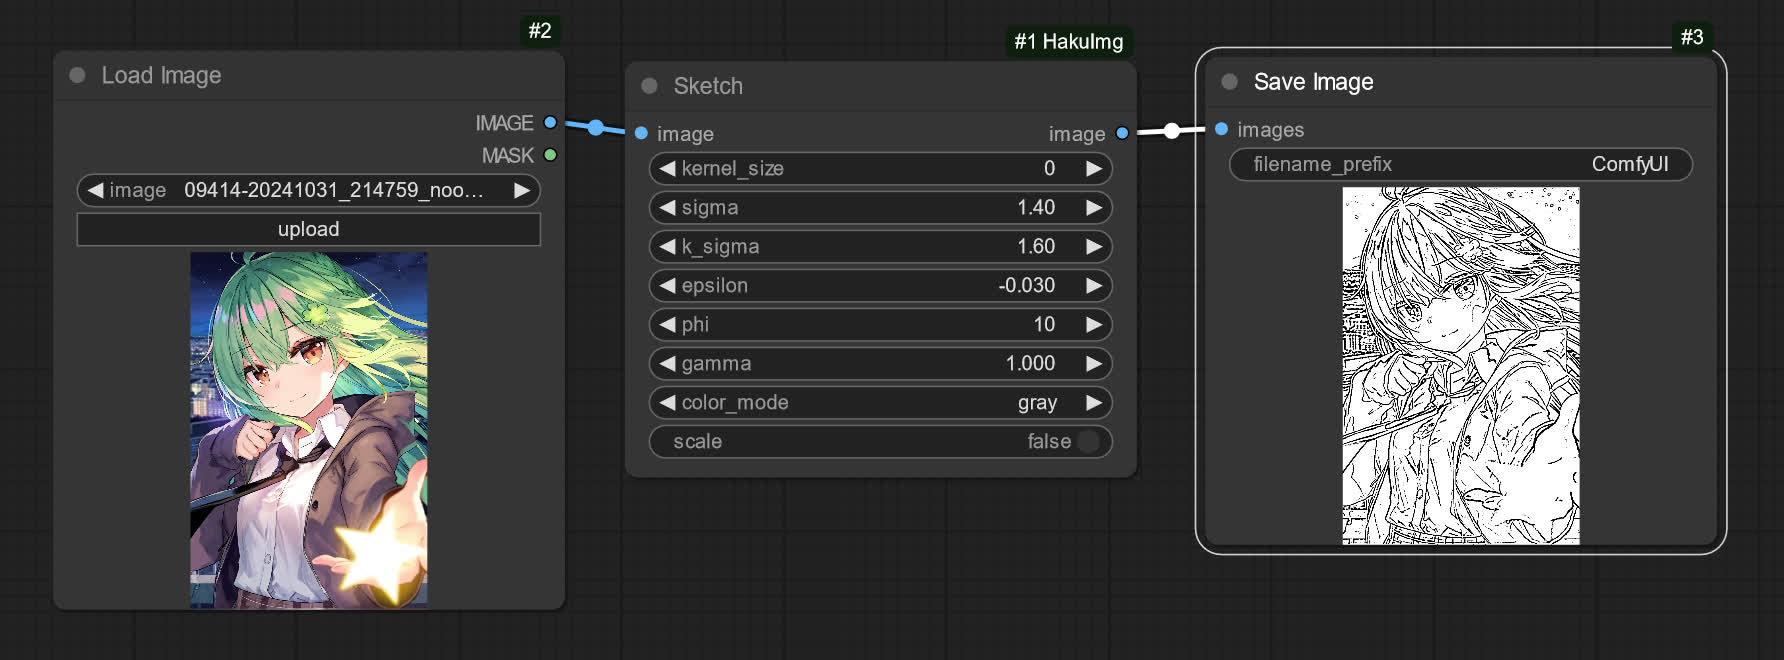Decrease phi with the left arrow

coord(667,324)
